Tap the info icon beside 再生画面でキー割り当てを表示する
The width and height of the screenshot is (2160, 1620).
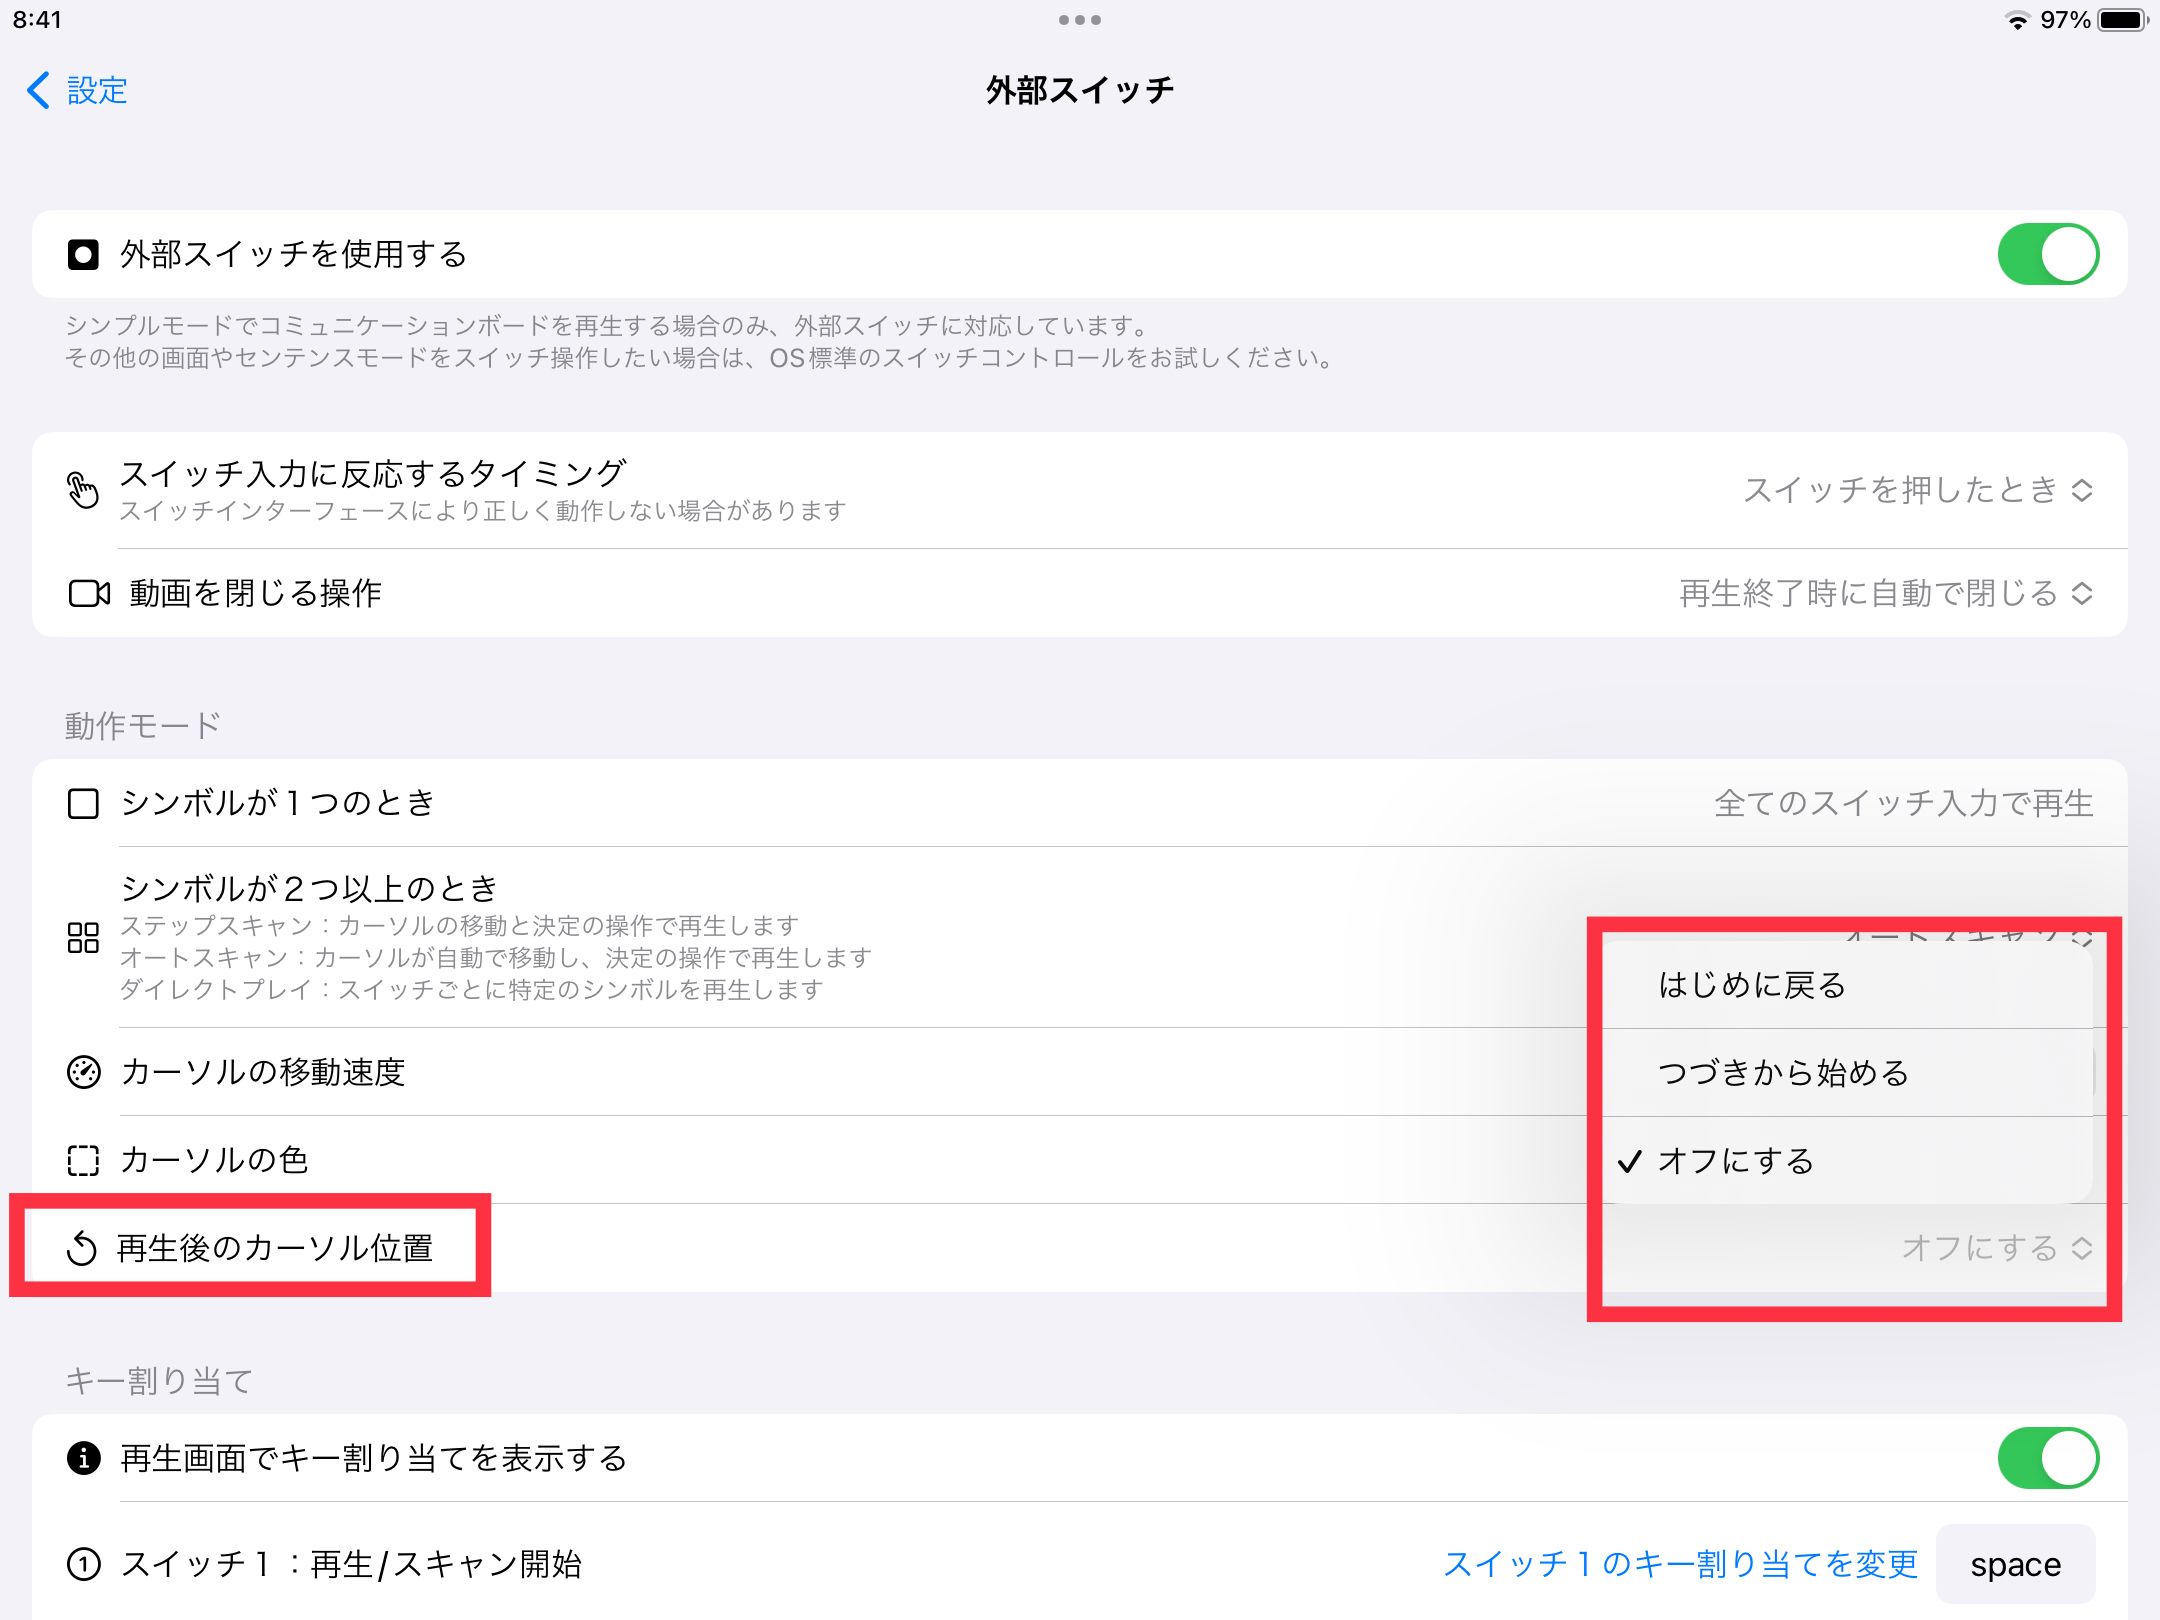83,1458
